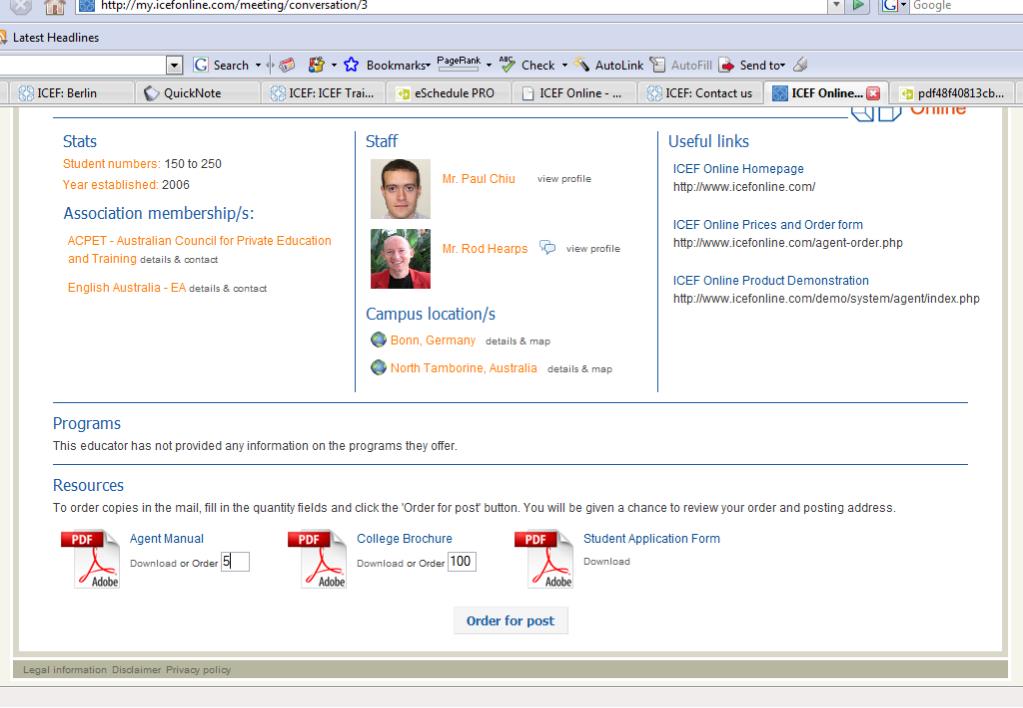This screenshot has width=1023, height=708.
Task: Click the Student Application Form PDF icon
Action: pos(544,559)
